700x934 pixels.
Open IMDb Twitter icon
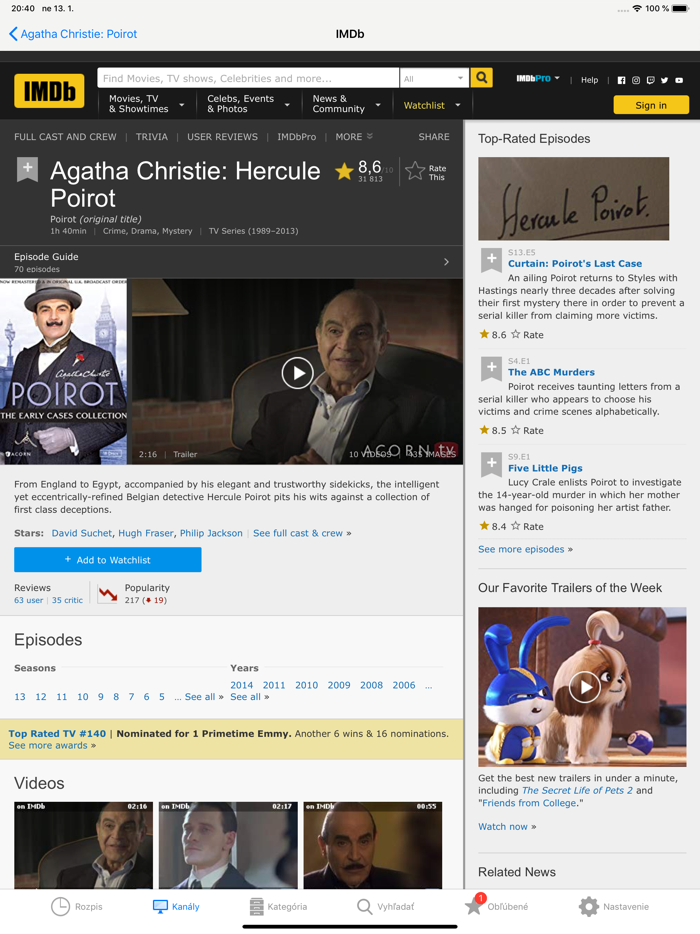click(664, 80)
